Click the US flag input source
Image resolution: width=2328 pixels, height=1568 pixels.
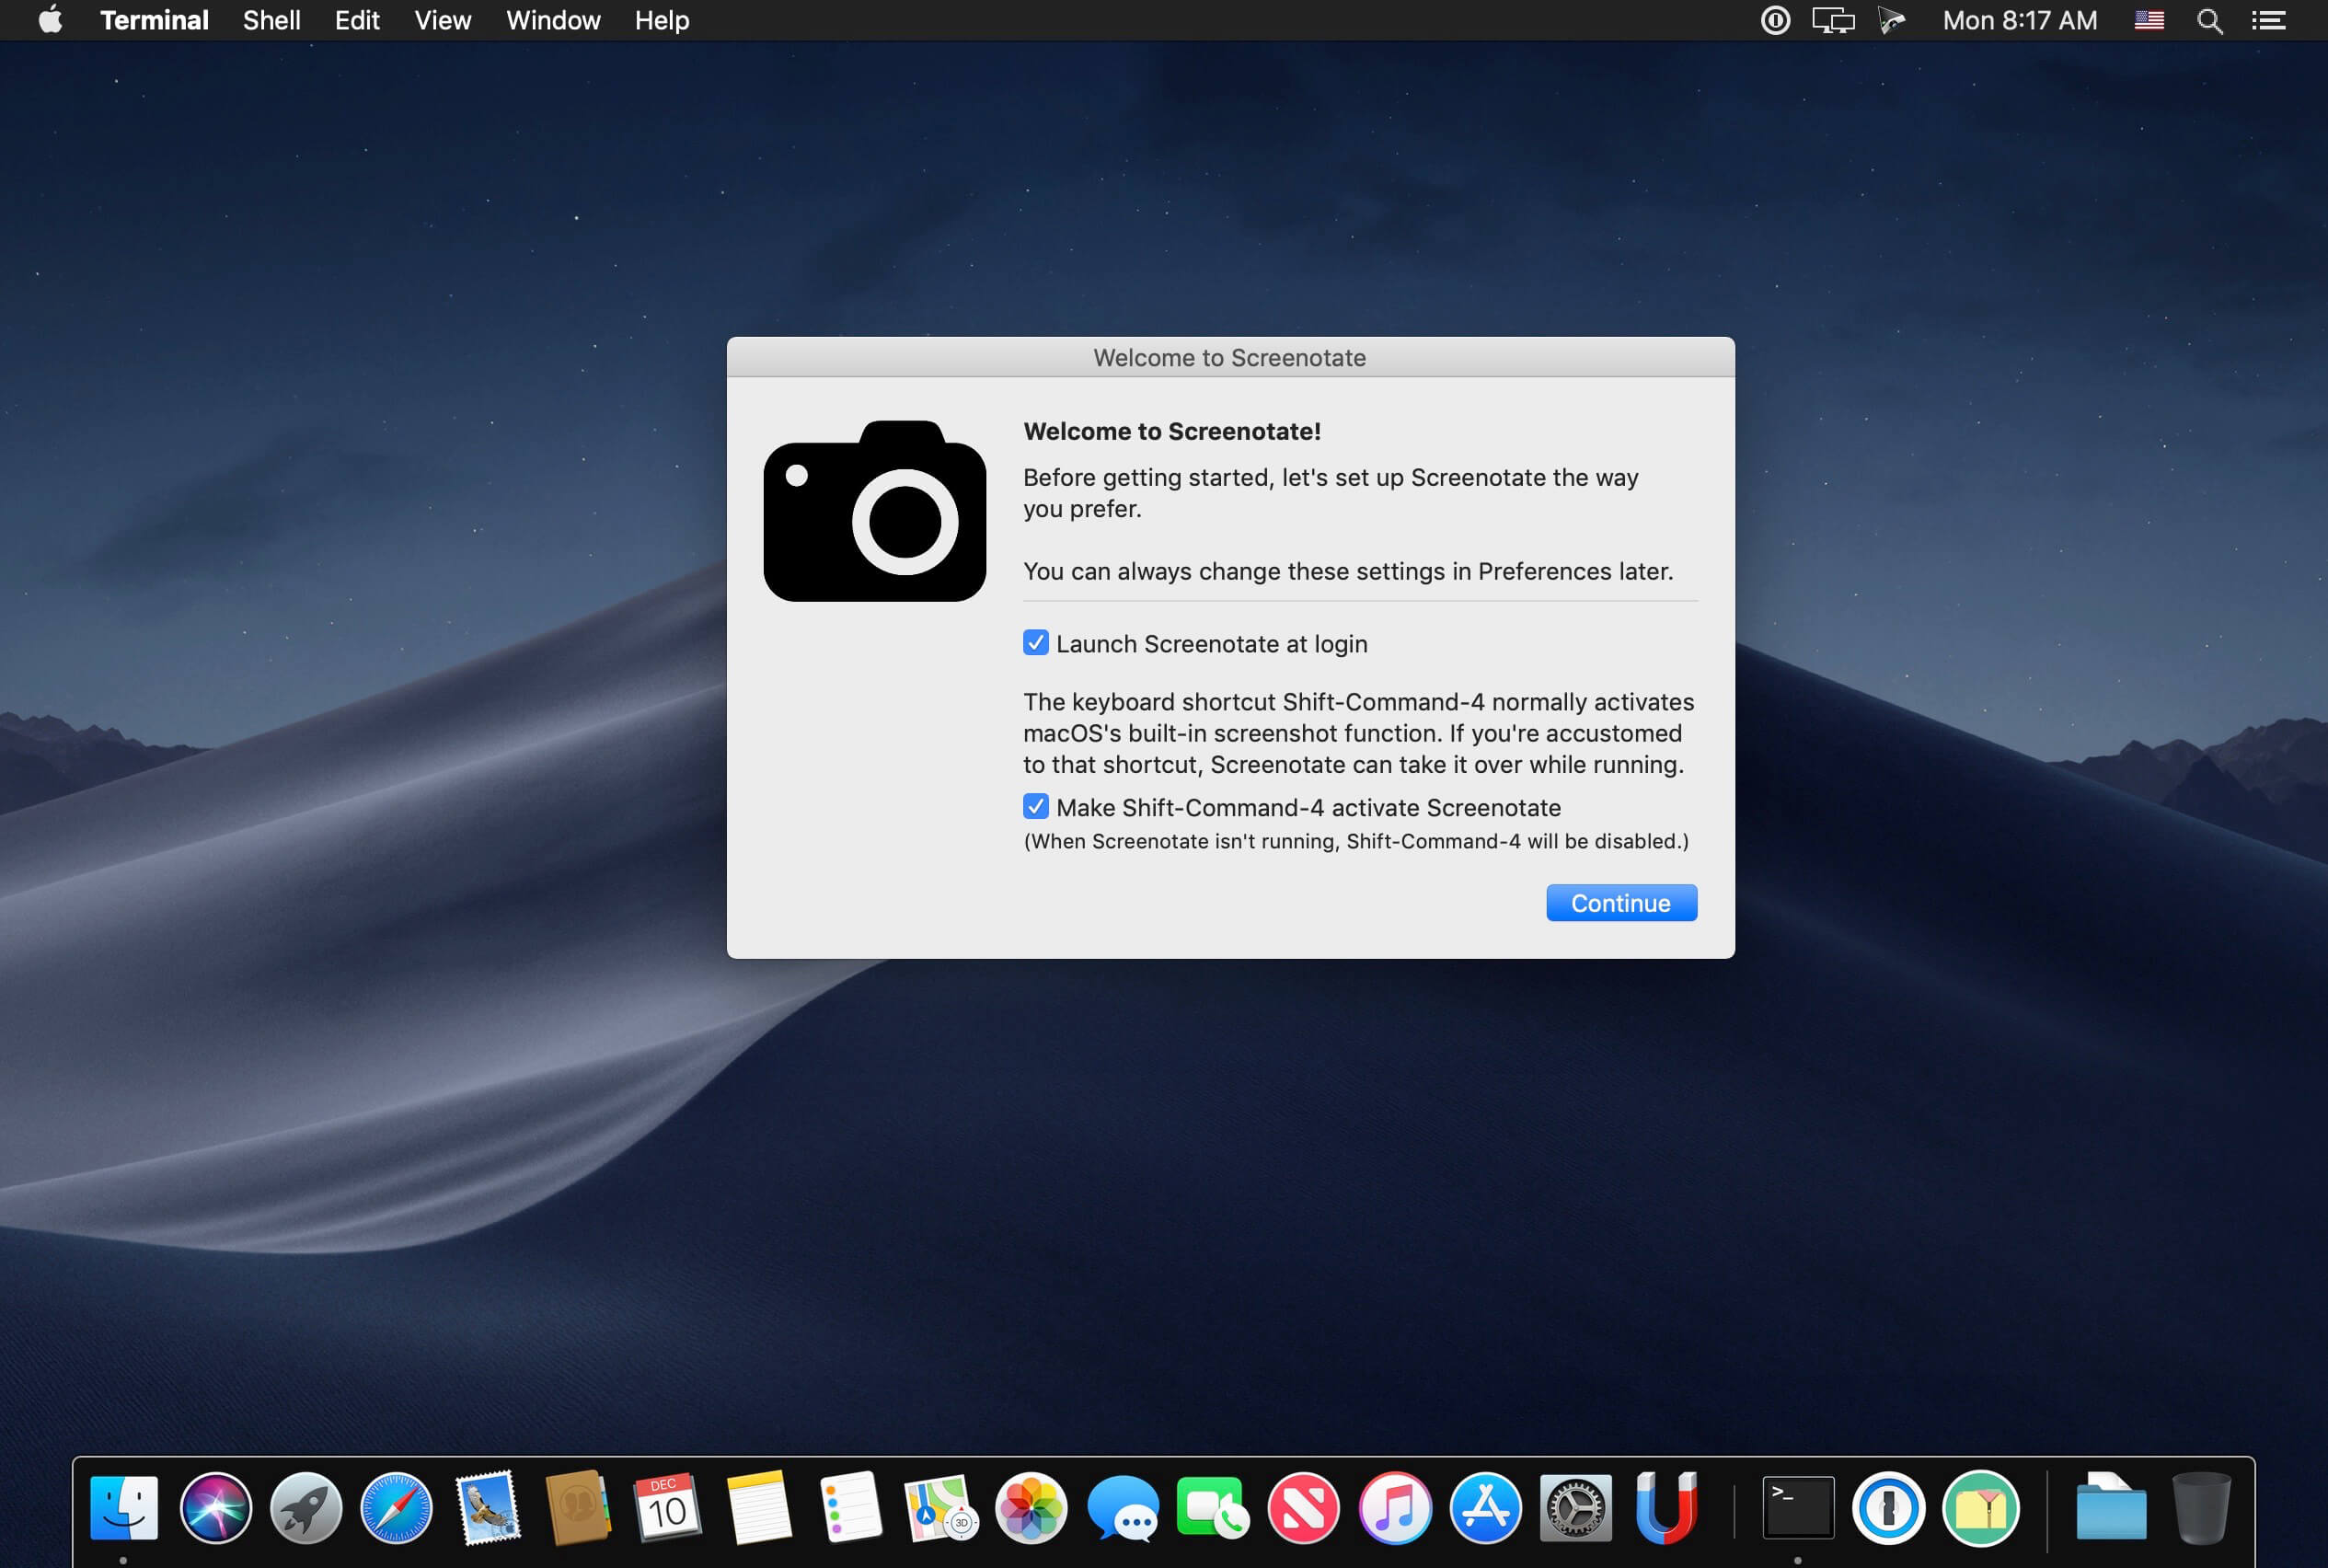[2149, 21]
